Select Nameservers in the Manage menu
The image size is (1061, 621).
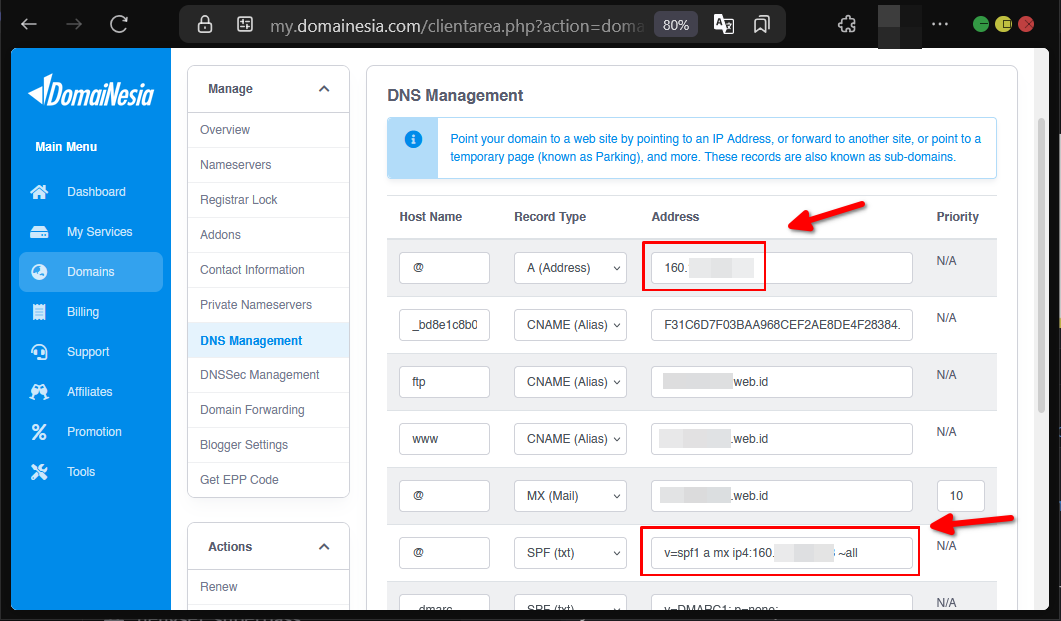pos(235,165)
